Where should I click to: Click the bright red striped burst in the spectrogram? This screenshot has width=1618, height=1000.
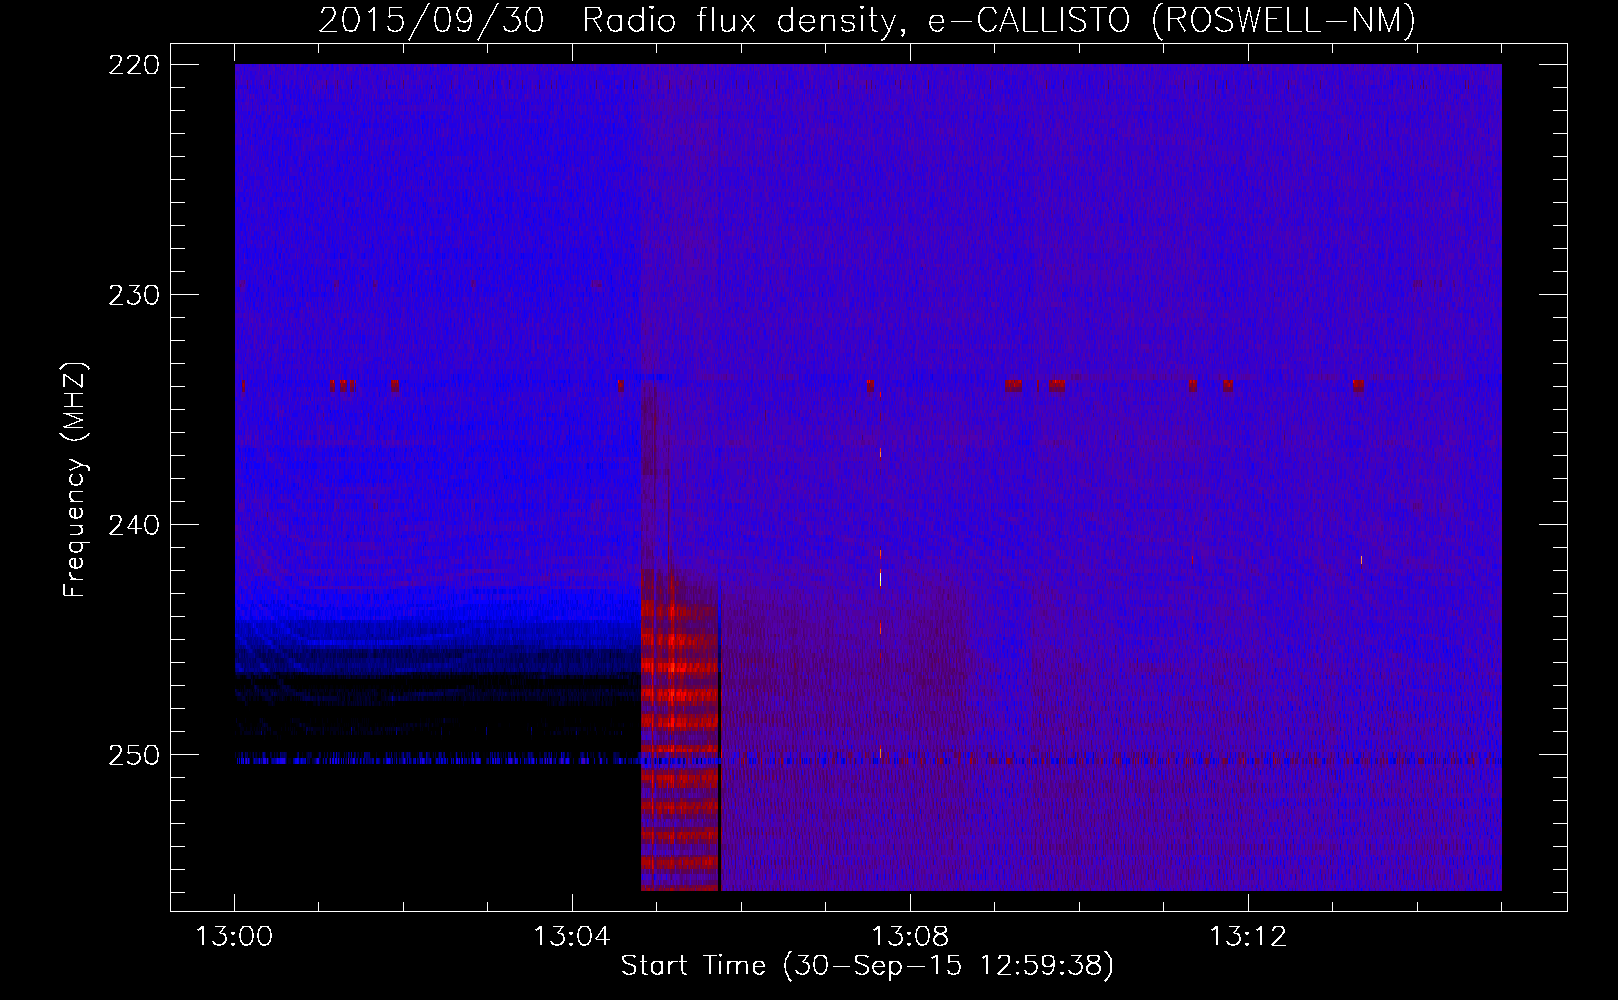coord(680,730)
